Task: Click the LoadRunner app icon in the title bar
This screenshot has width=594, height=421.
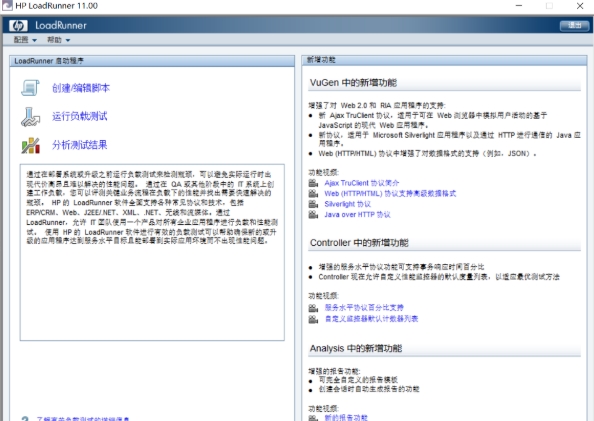Action: pos(7,5)
